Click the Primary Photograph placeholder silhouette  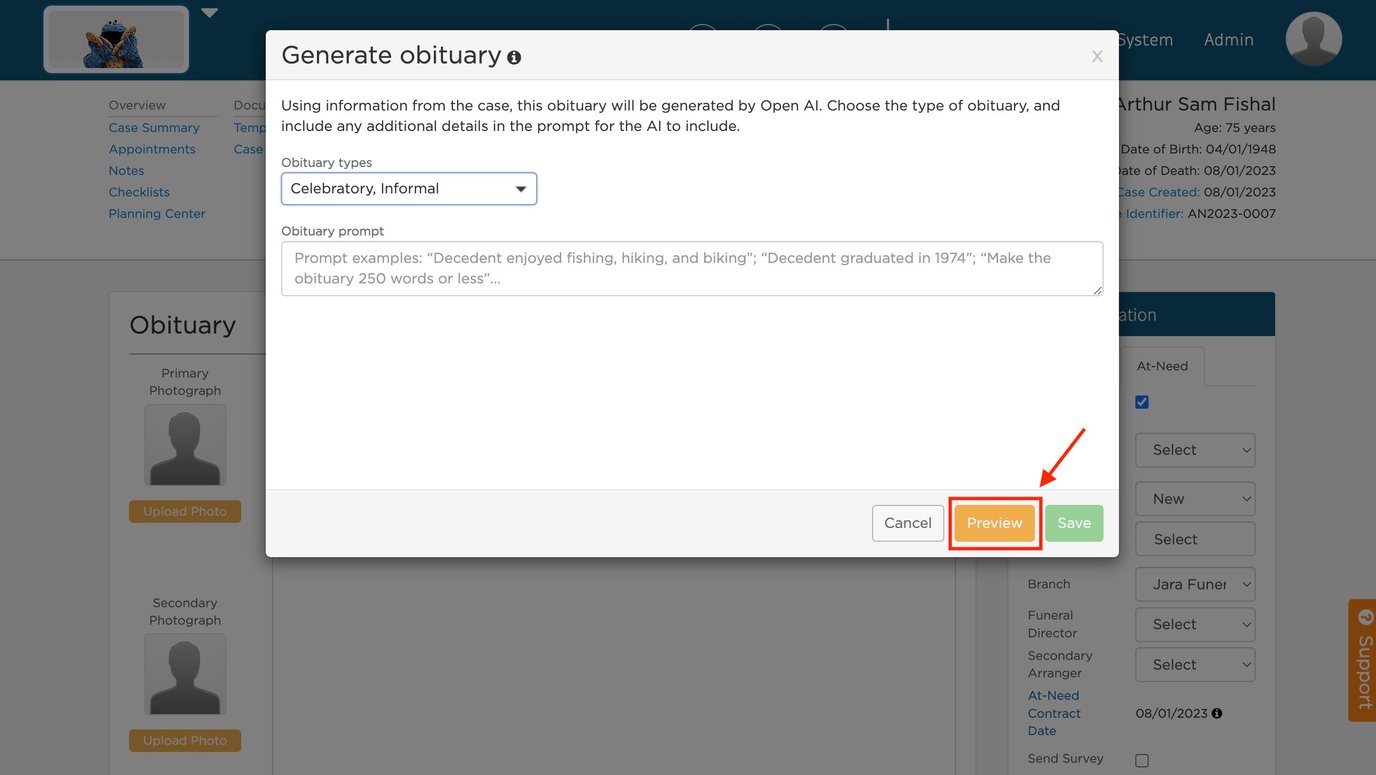[185, 445]
